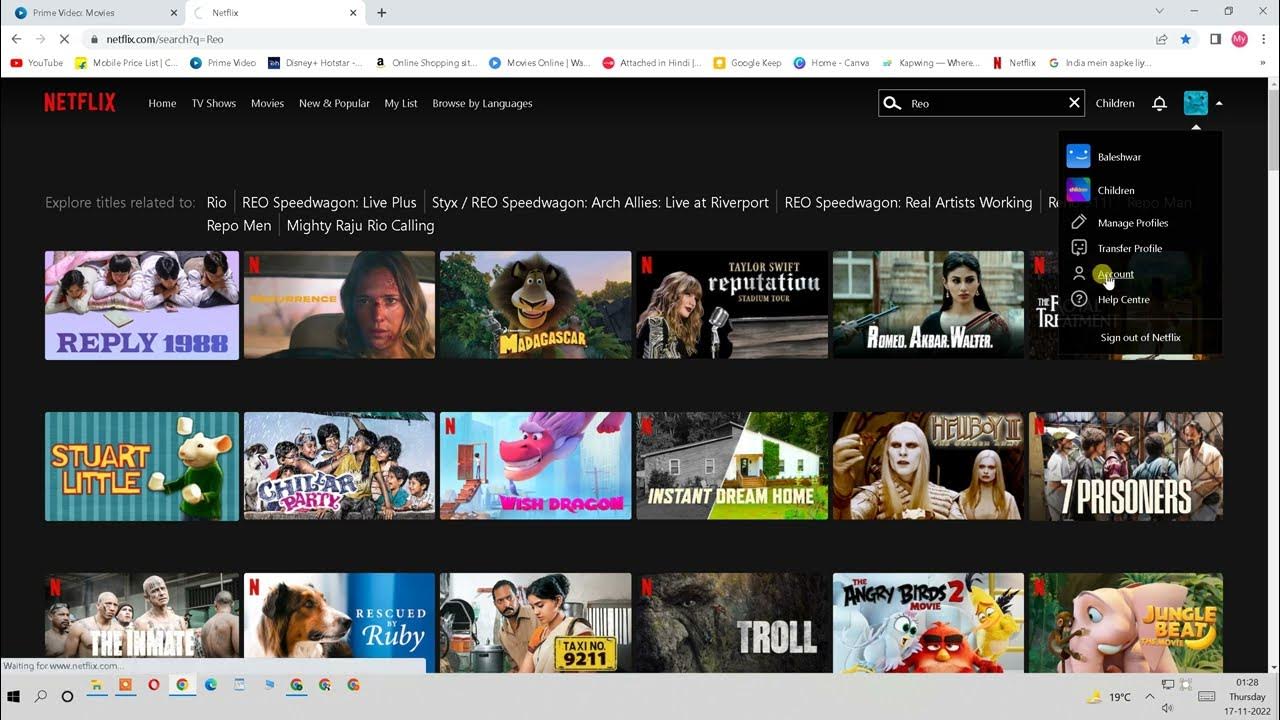Choose Transfer Profile
The width and height of the screenshot is (1280, 720).
coord(1129,248)
